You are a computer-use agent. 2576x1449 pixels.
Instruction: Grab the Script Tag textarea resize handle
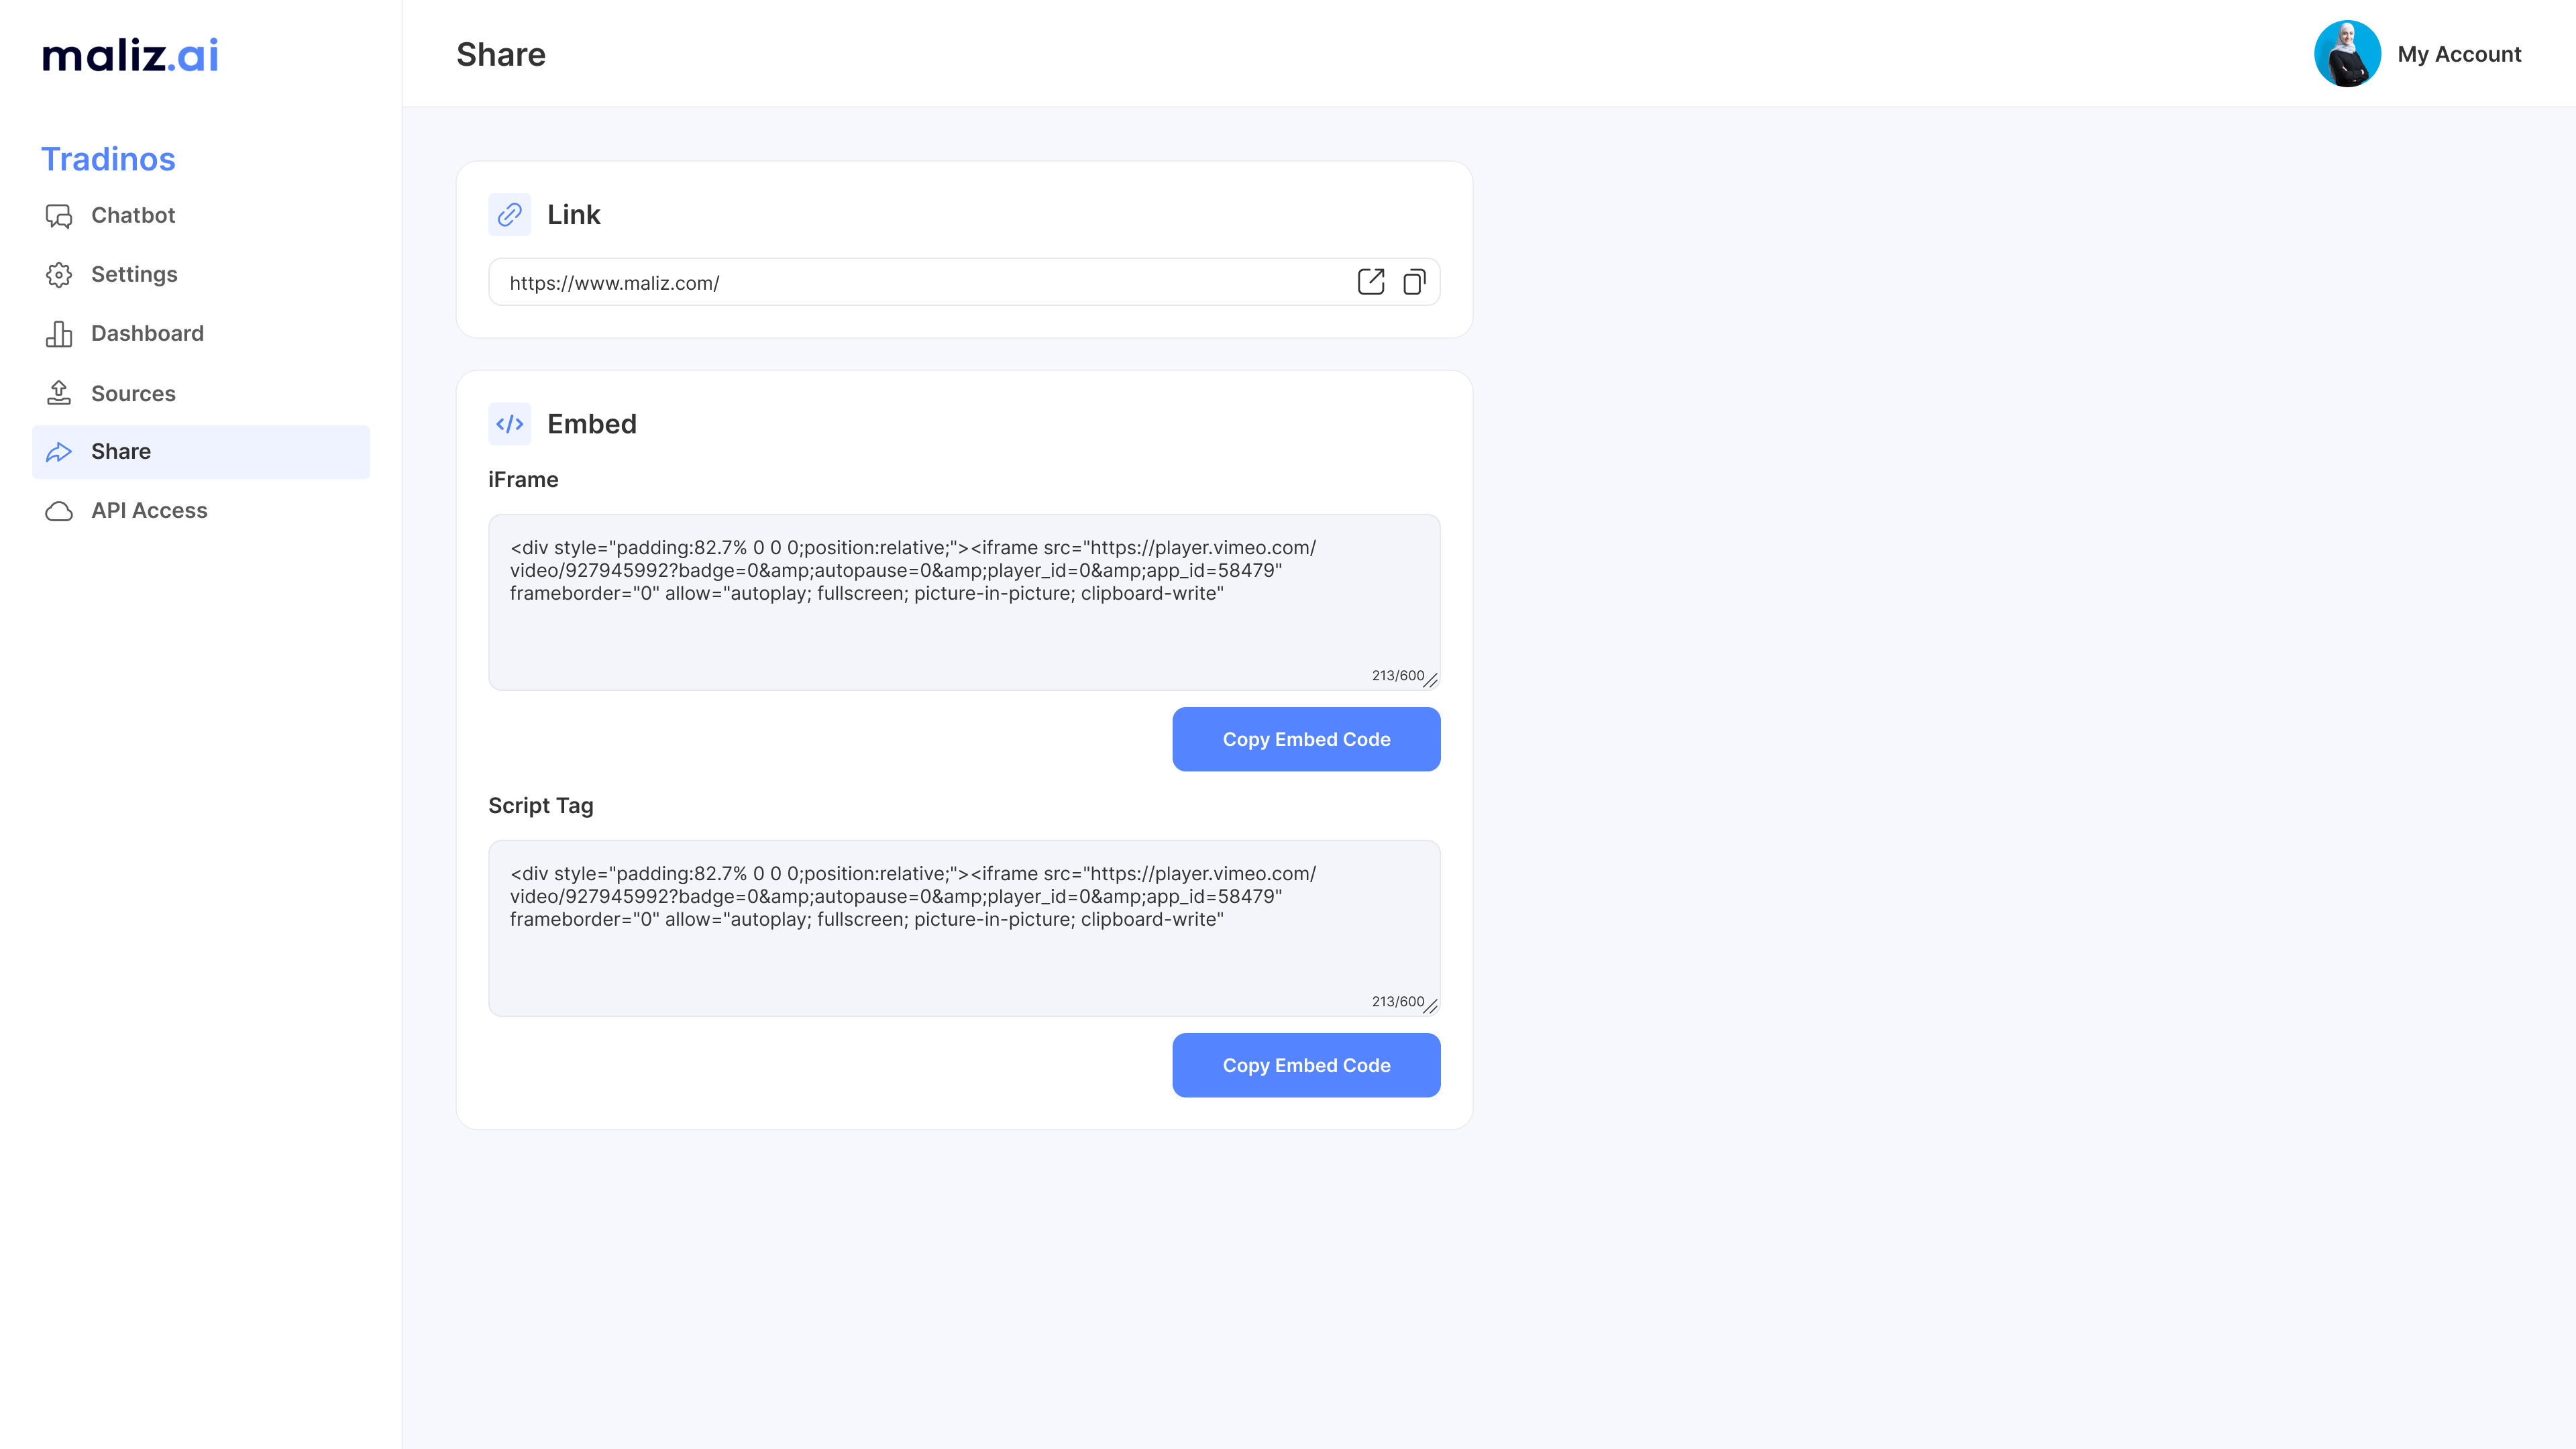point(1431,1007)
